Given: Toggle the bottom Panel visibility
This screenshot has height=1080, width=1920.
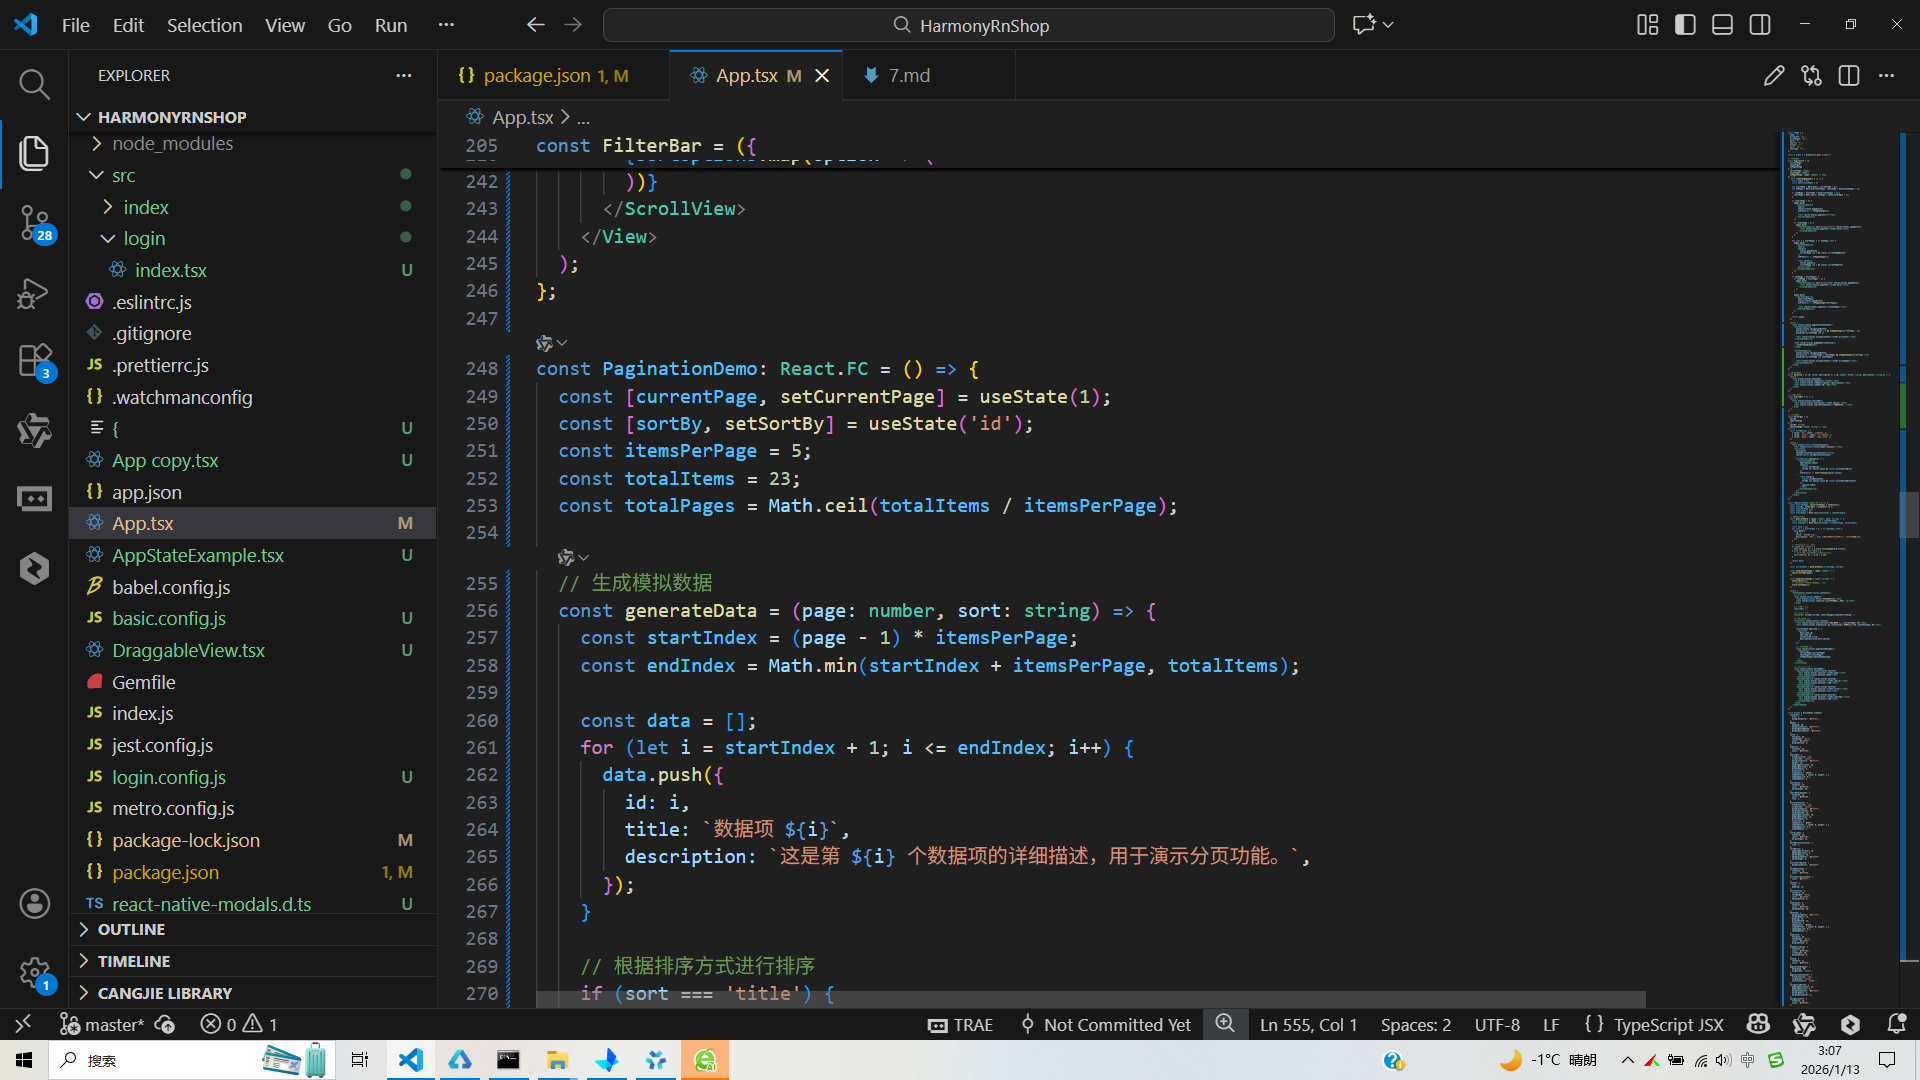Looking at the screenshot, I should (x=1722, y=25).
